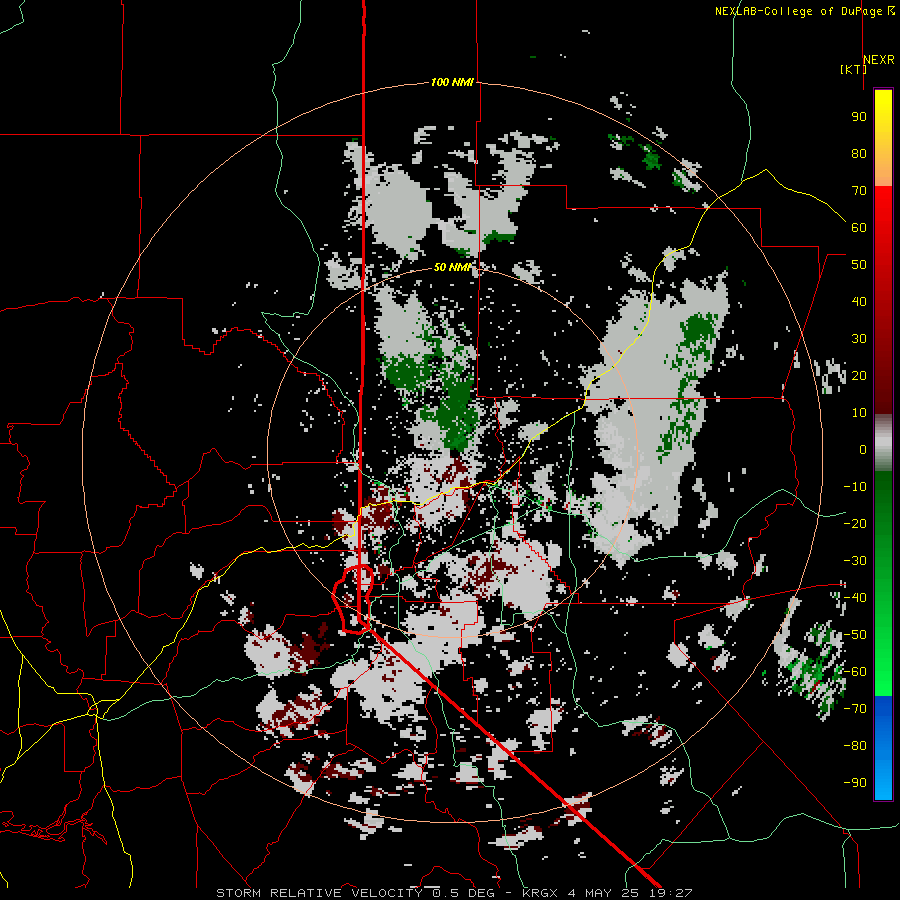Click the positive 10 scale value
The height and width of the screenshot is (900, 900).
(859, 413)
